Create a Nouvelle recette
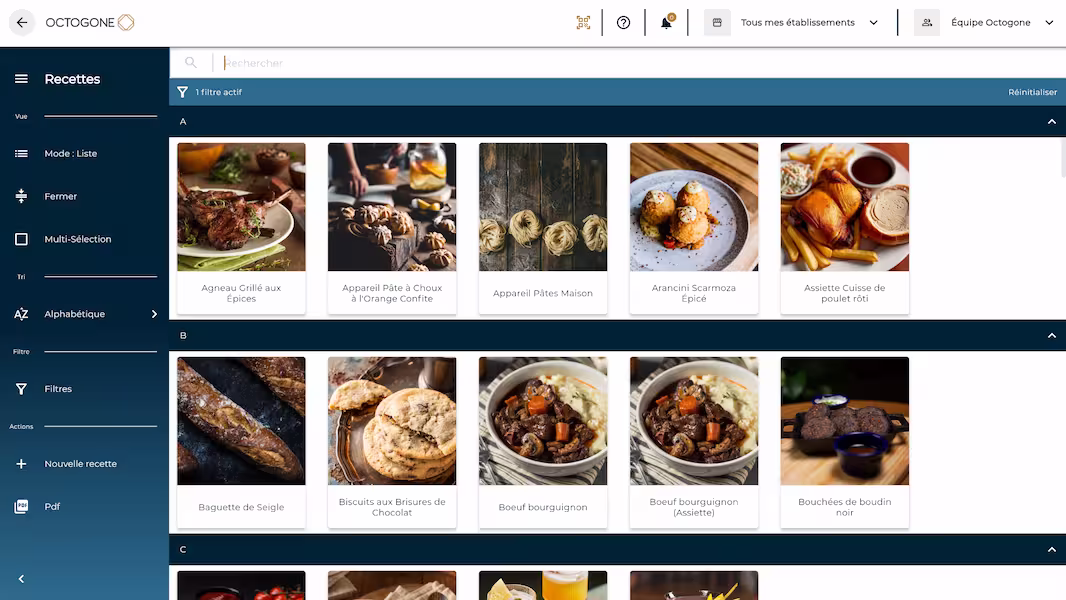 [x=80, y=464]
